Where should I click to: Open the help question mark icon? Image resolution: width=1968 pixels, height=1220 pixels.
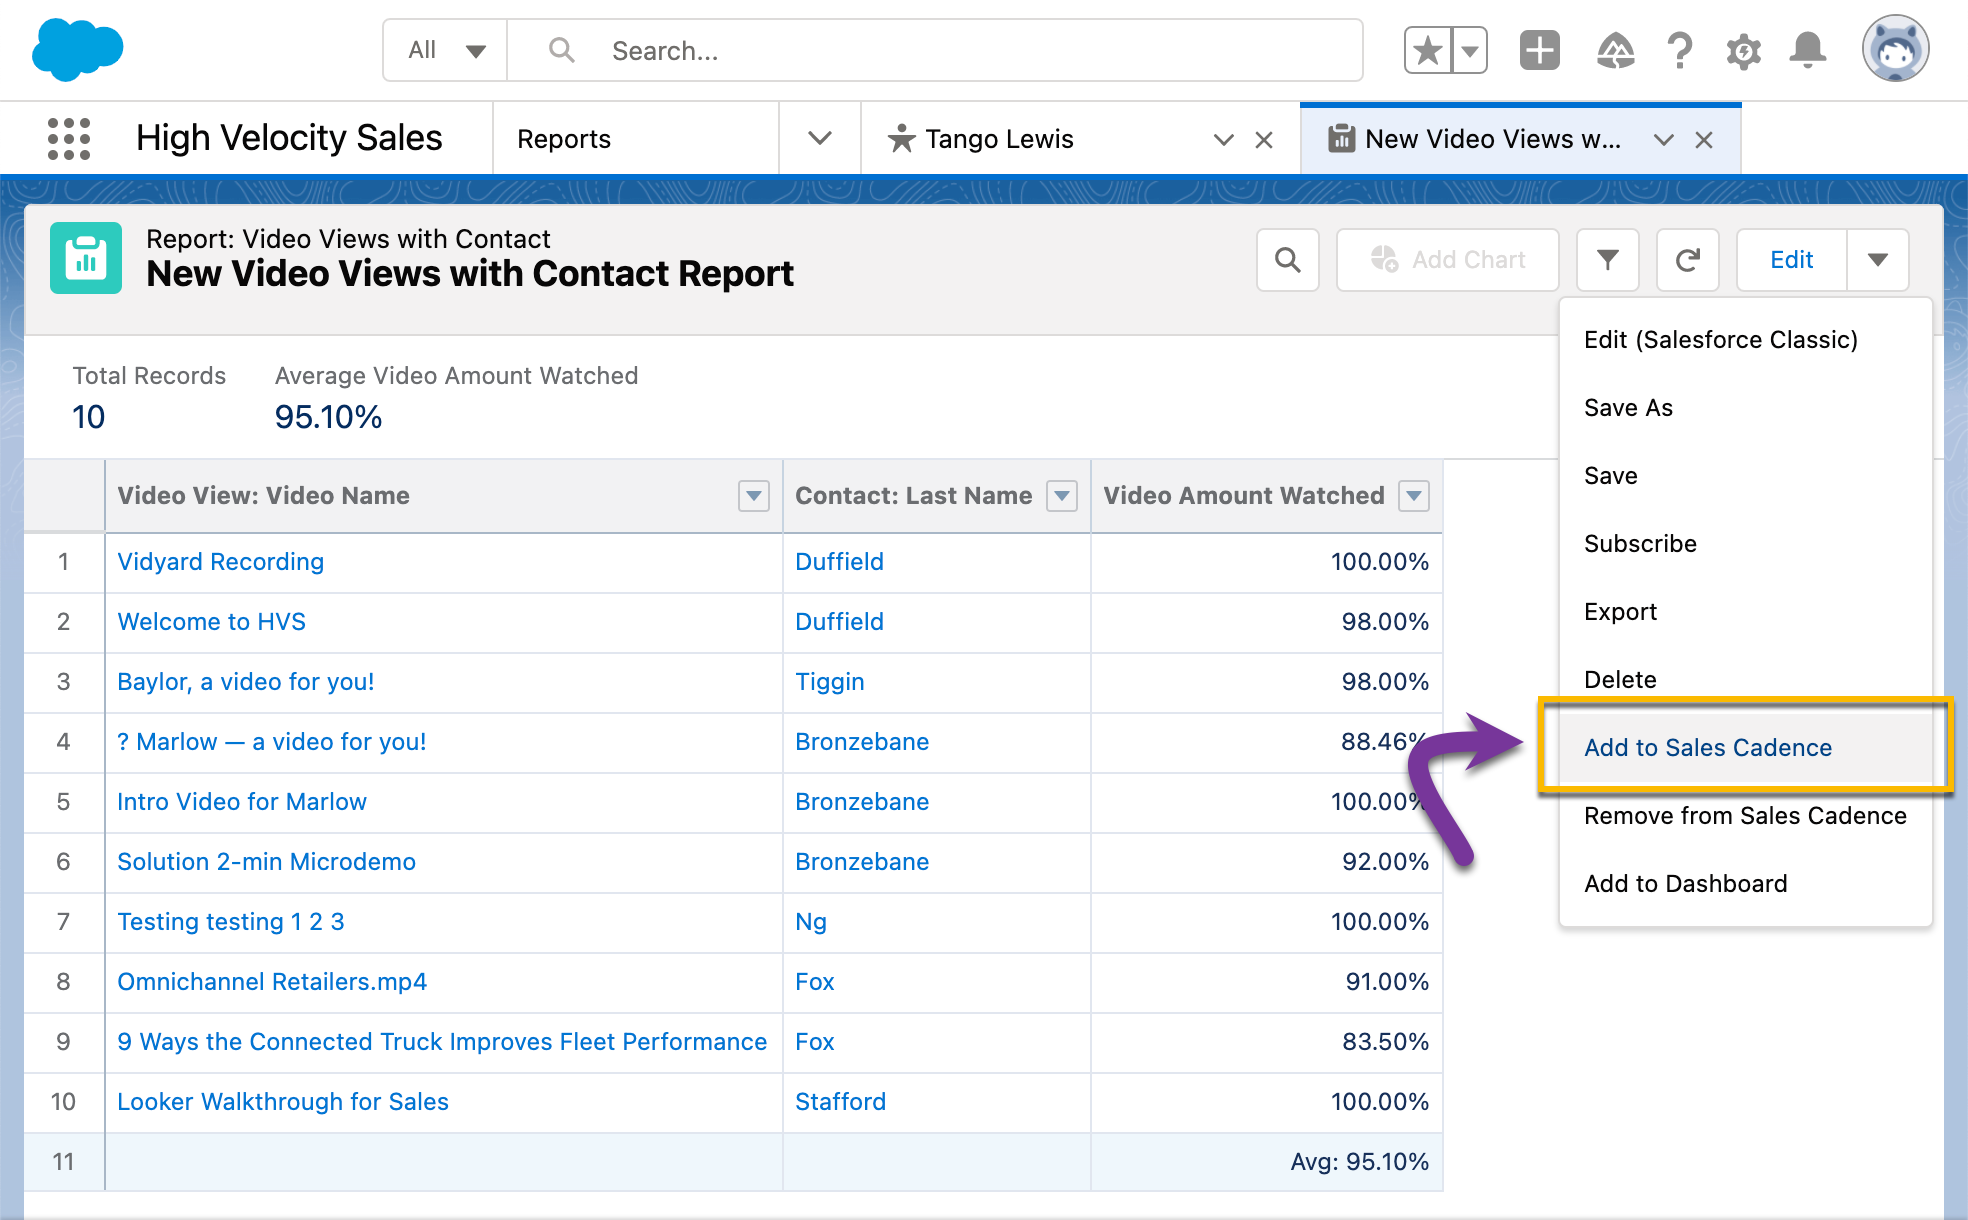(1680, 50)
